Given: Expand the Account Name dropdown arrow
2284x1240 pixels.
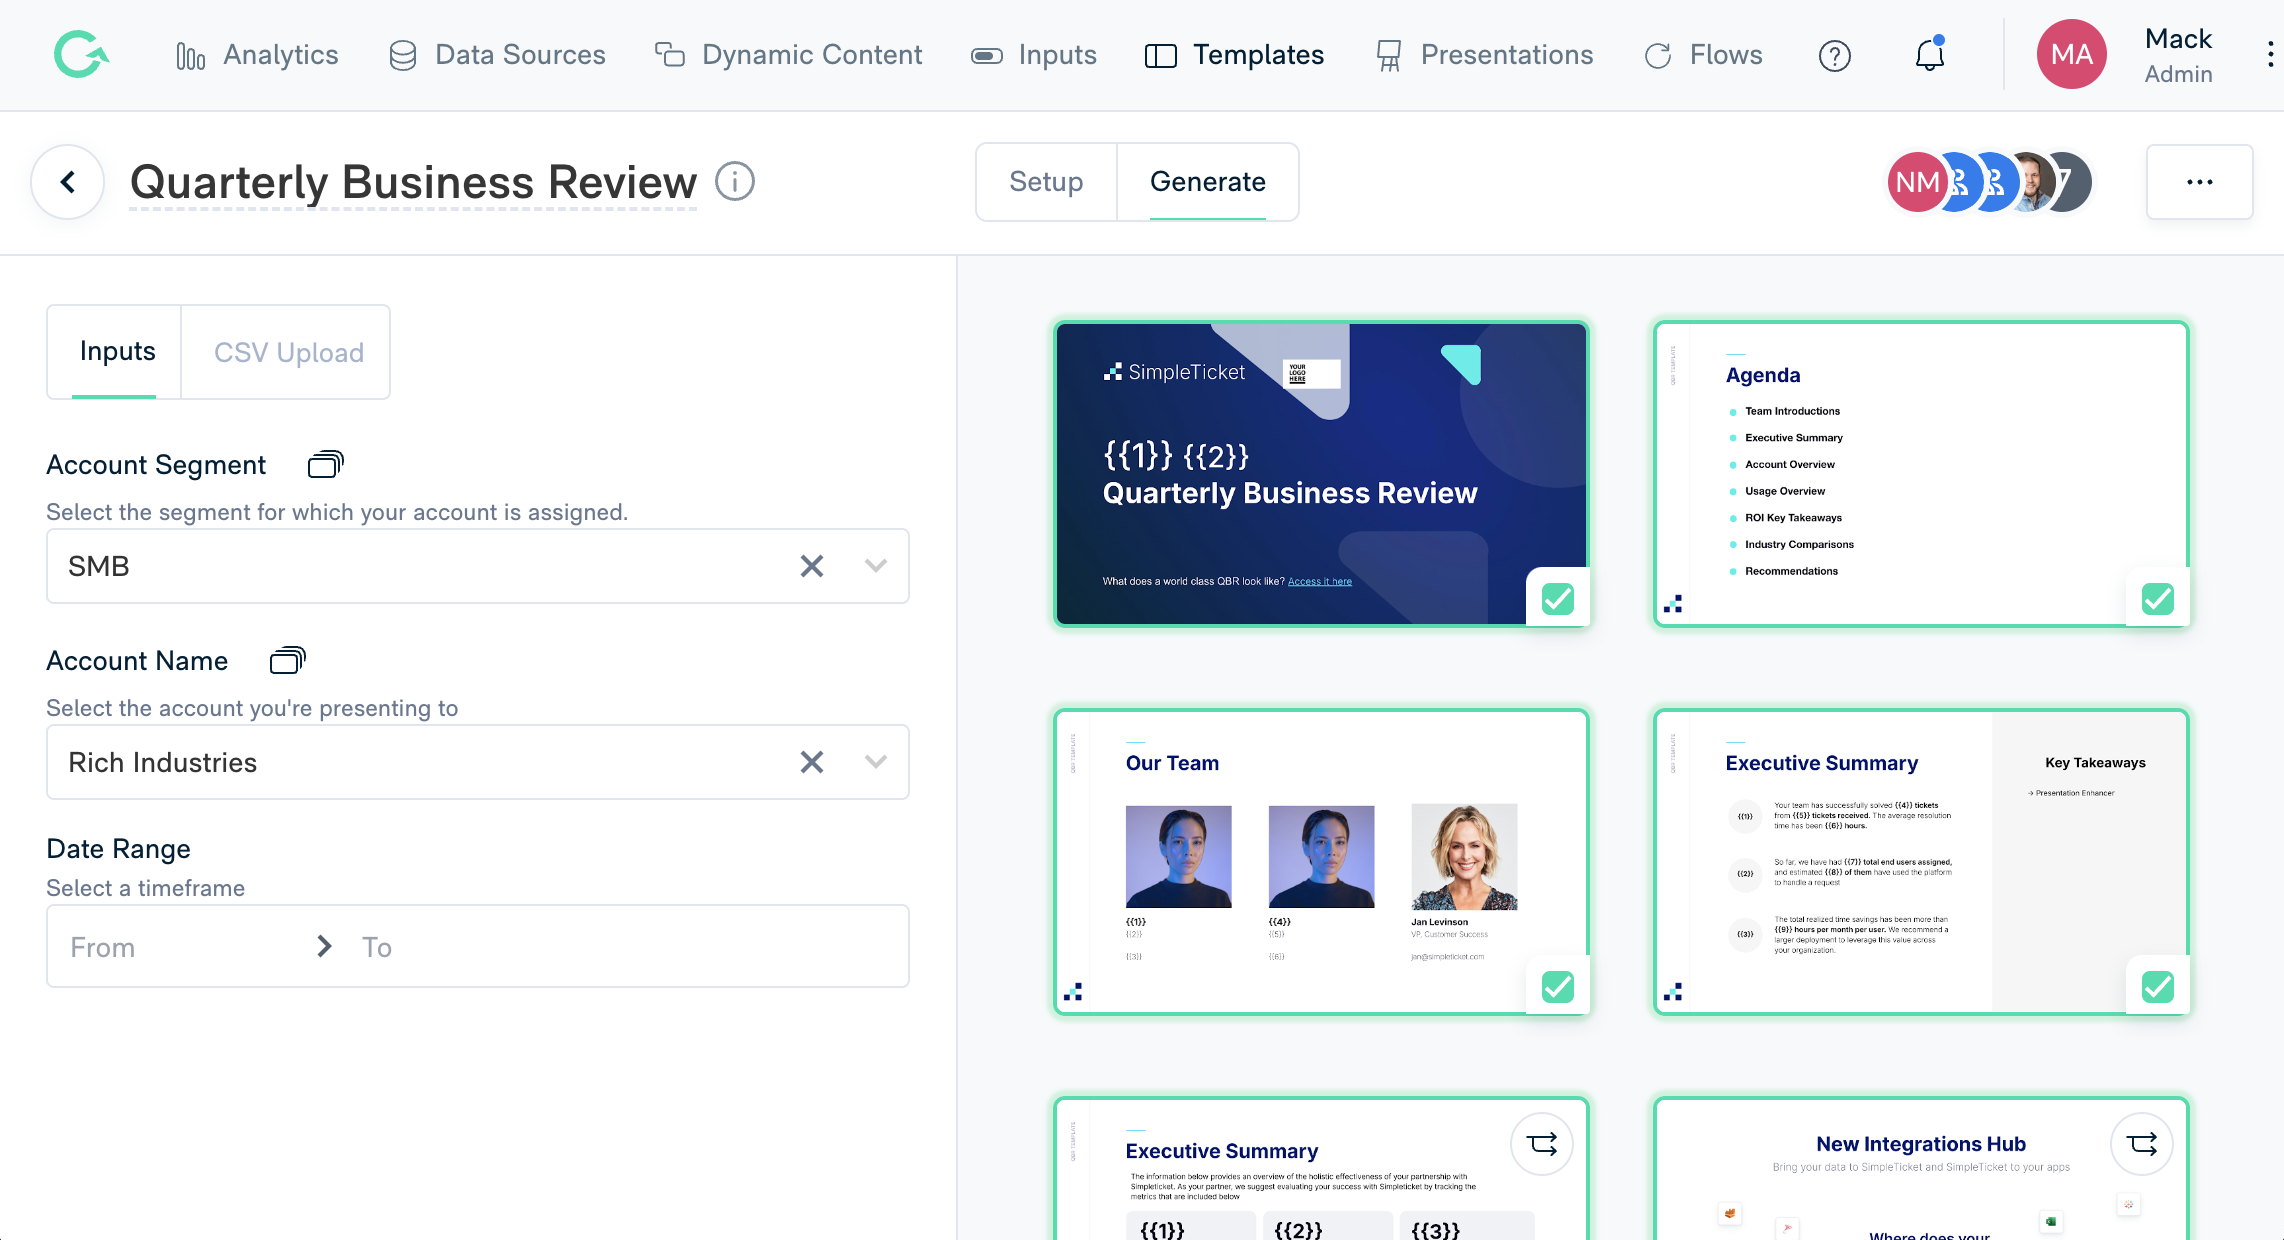Looking at the screenshot, I should point(876,762).
